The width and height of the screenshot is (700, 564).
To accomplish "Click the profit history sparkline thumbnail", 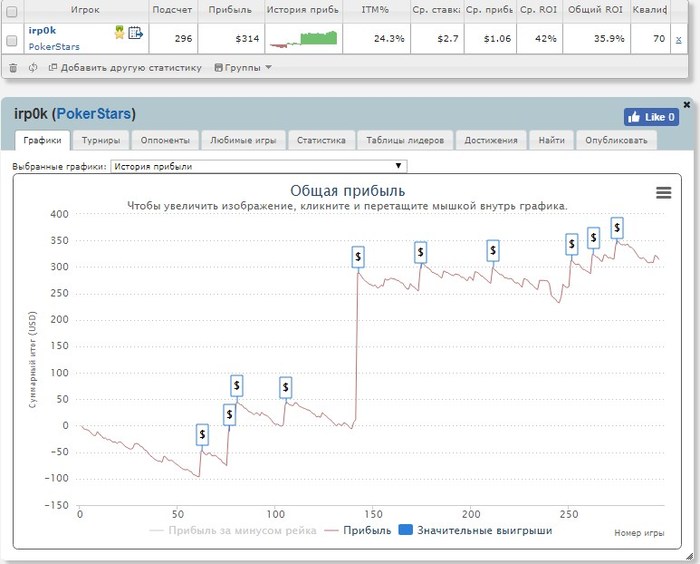I will point(303,39).
